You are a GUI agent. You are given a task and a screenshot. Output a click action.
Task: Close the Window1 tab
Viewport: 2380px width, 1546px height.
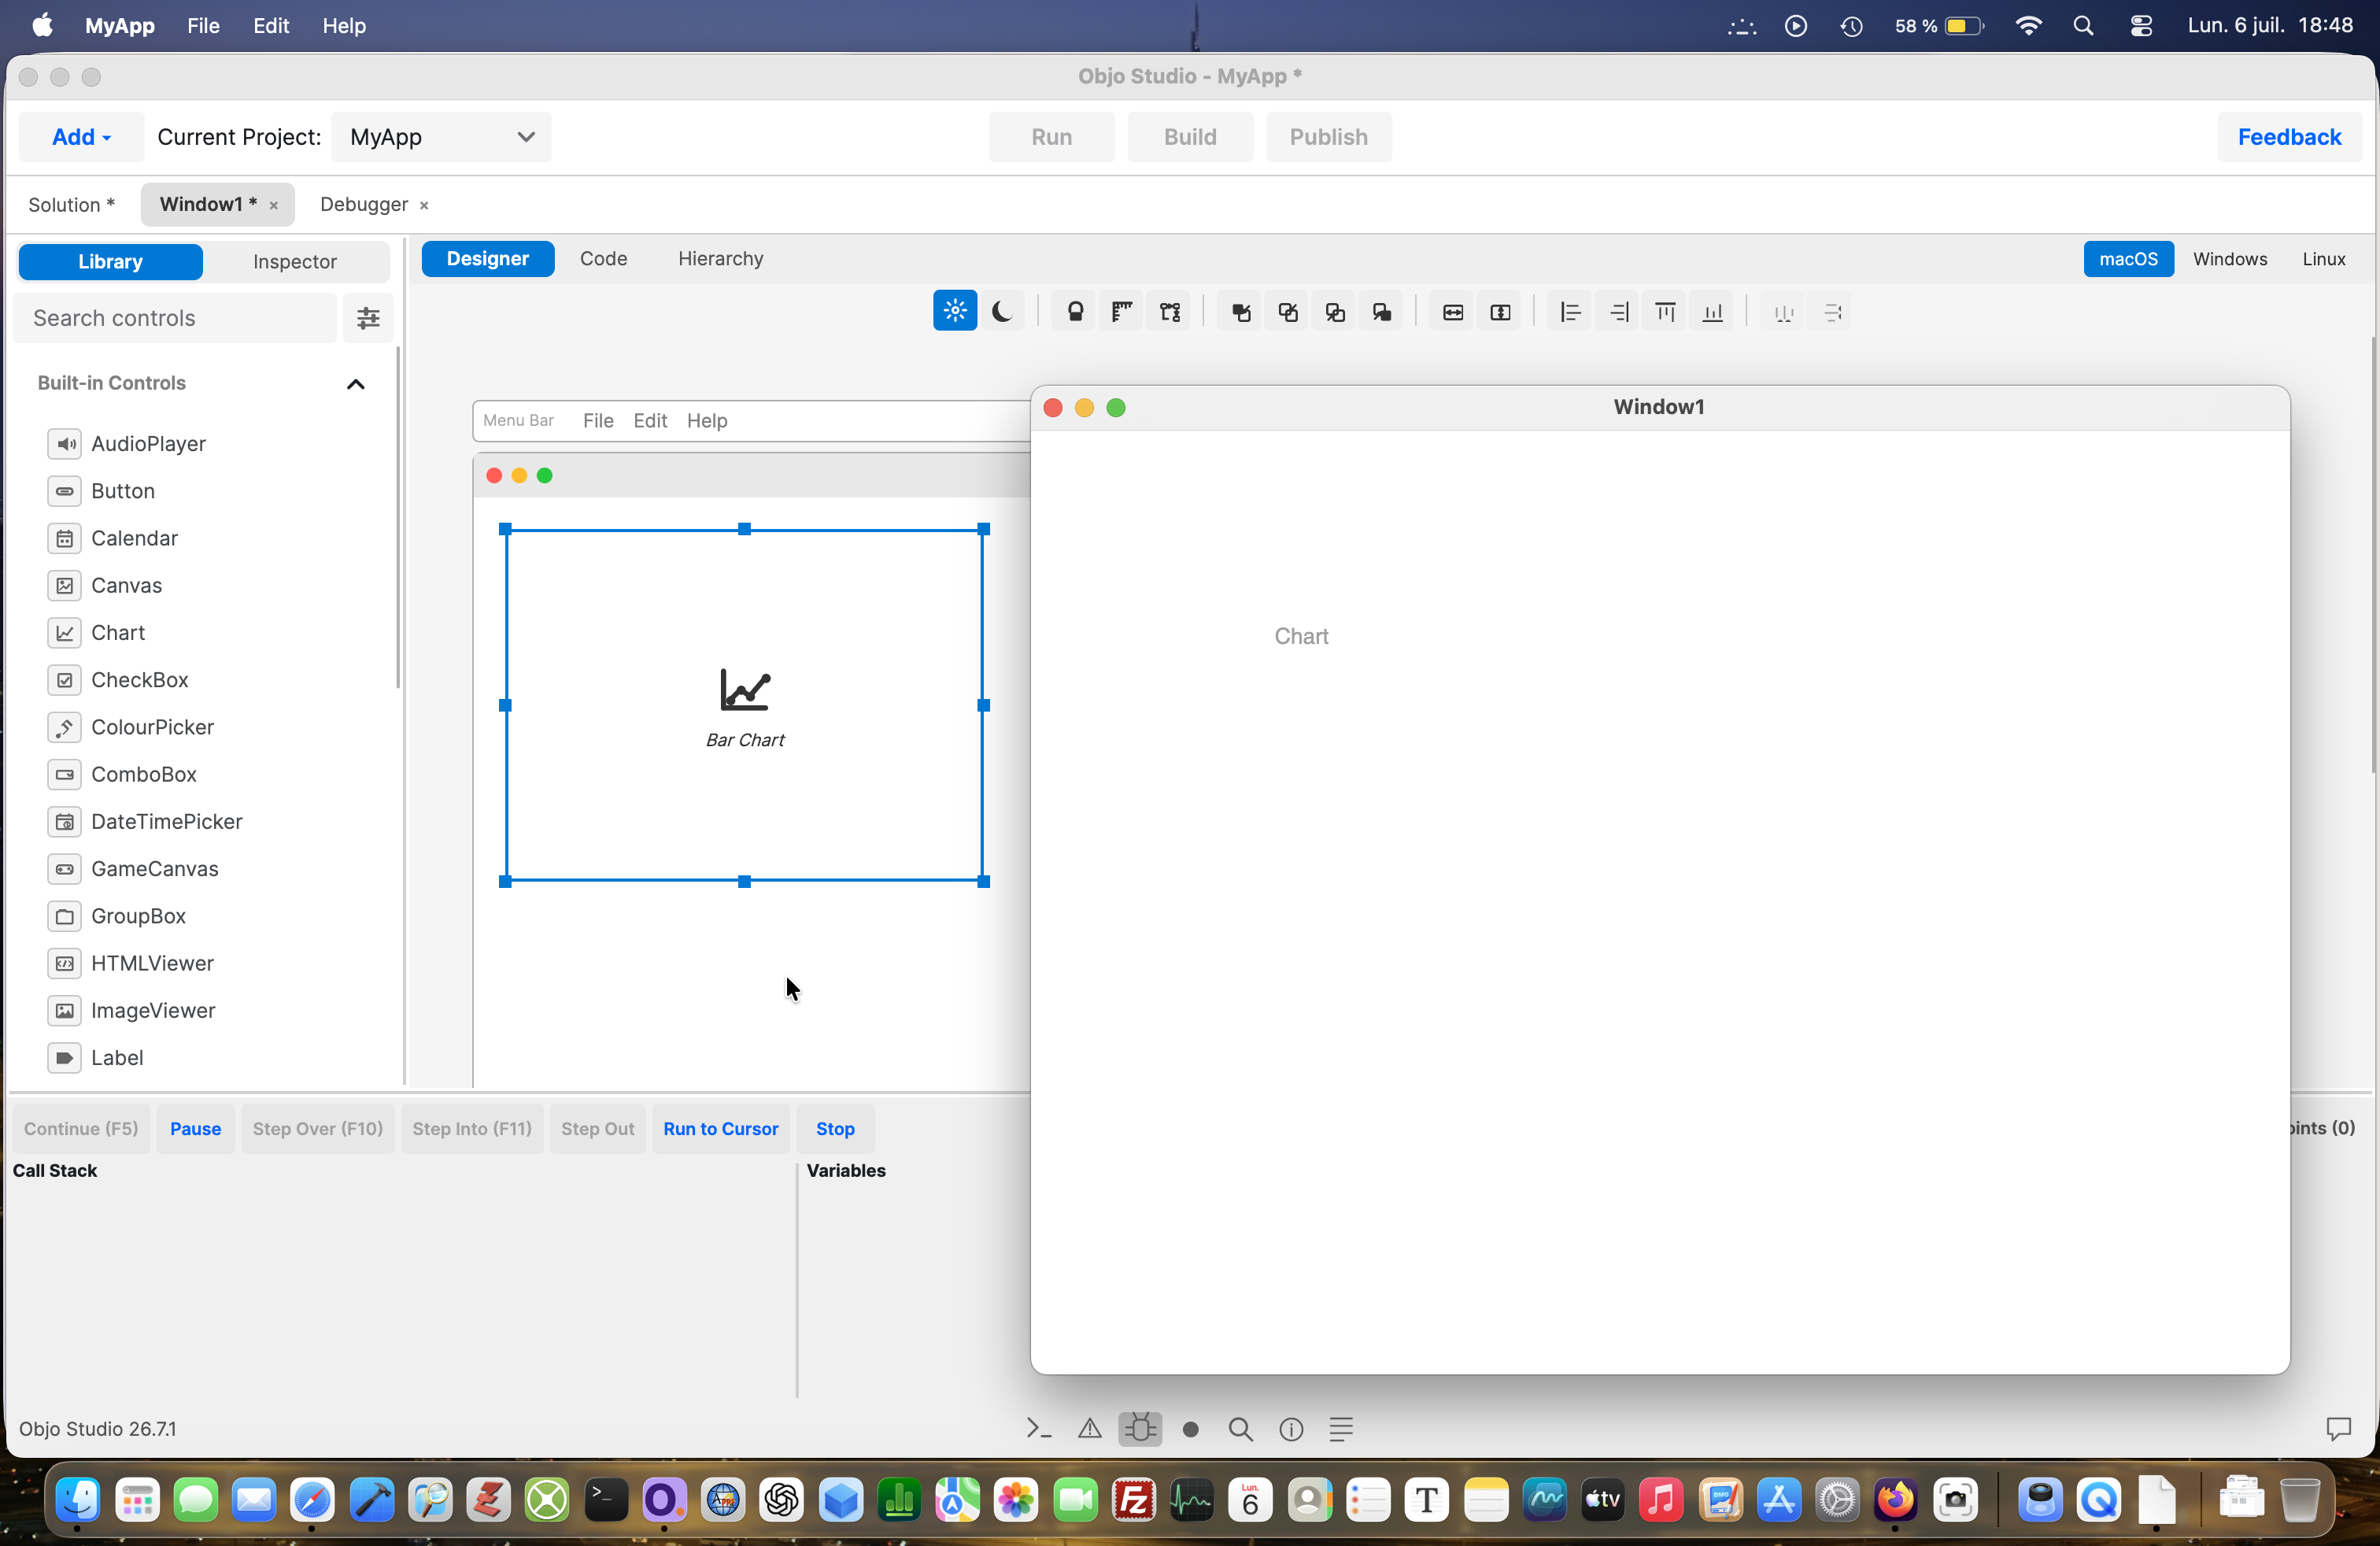(x=273, y=205)
